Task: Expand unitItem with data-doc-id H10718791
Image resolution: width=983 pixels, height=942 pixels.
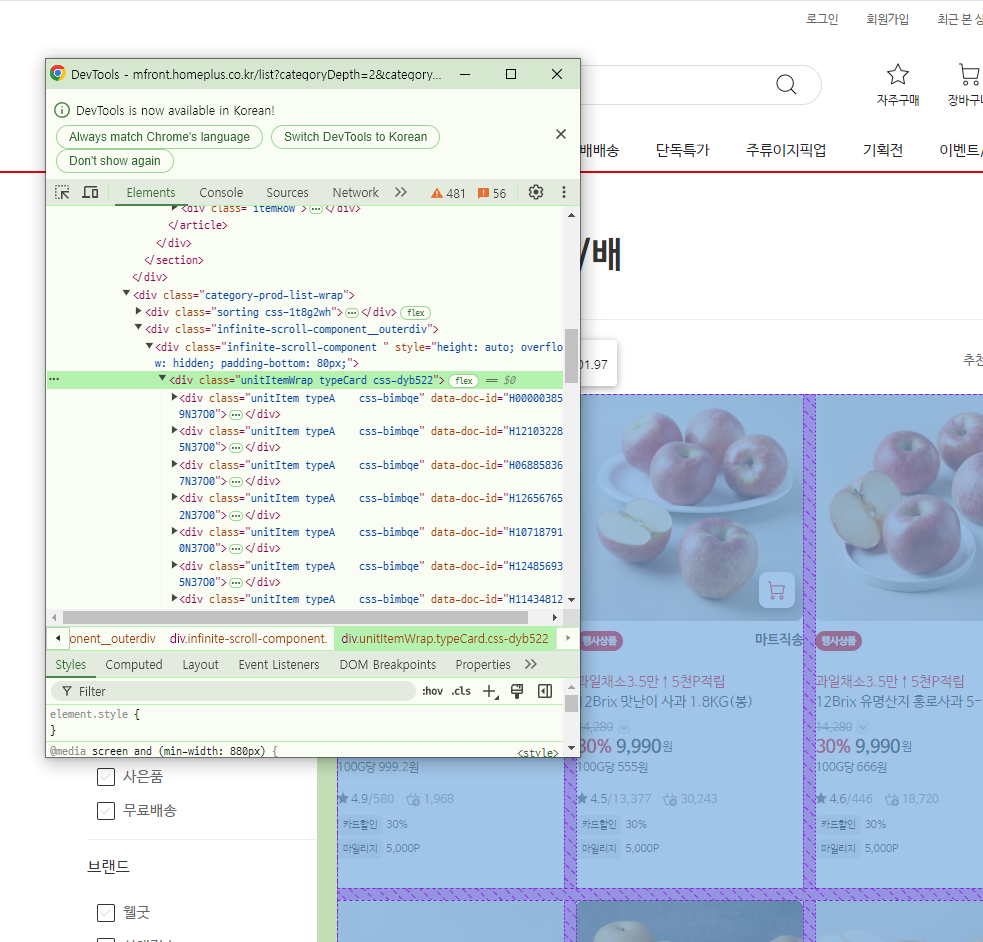Action: coord(175,531)
